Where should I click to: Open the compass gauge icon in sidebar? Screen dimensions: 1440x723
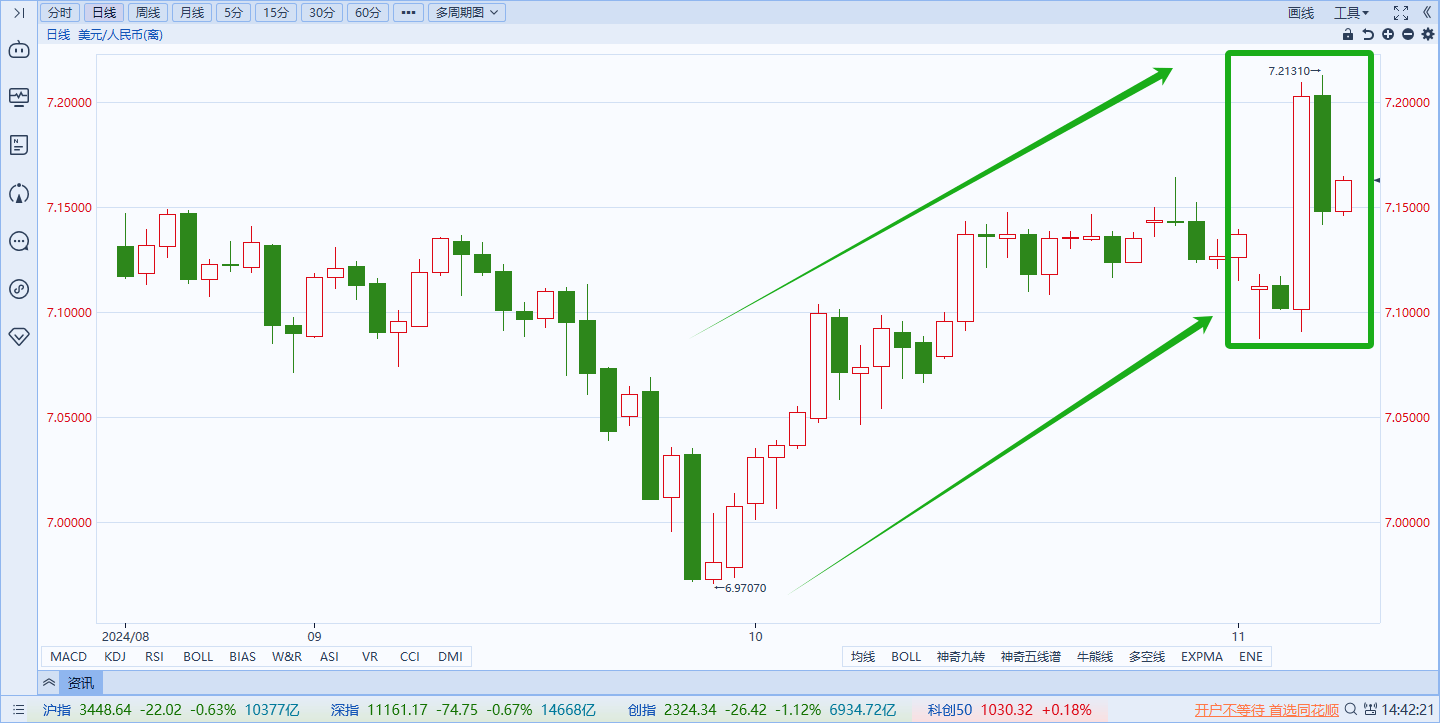(19, 193)
